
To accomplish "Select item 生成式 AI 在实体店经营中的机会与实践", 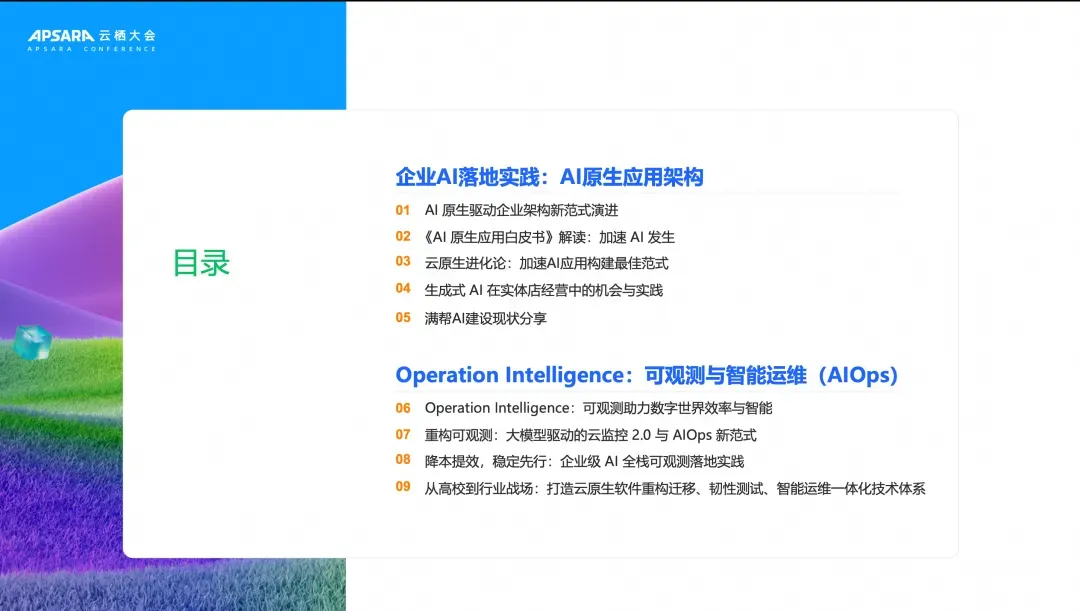I will pyautogui.click(x=543, y=290).
